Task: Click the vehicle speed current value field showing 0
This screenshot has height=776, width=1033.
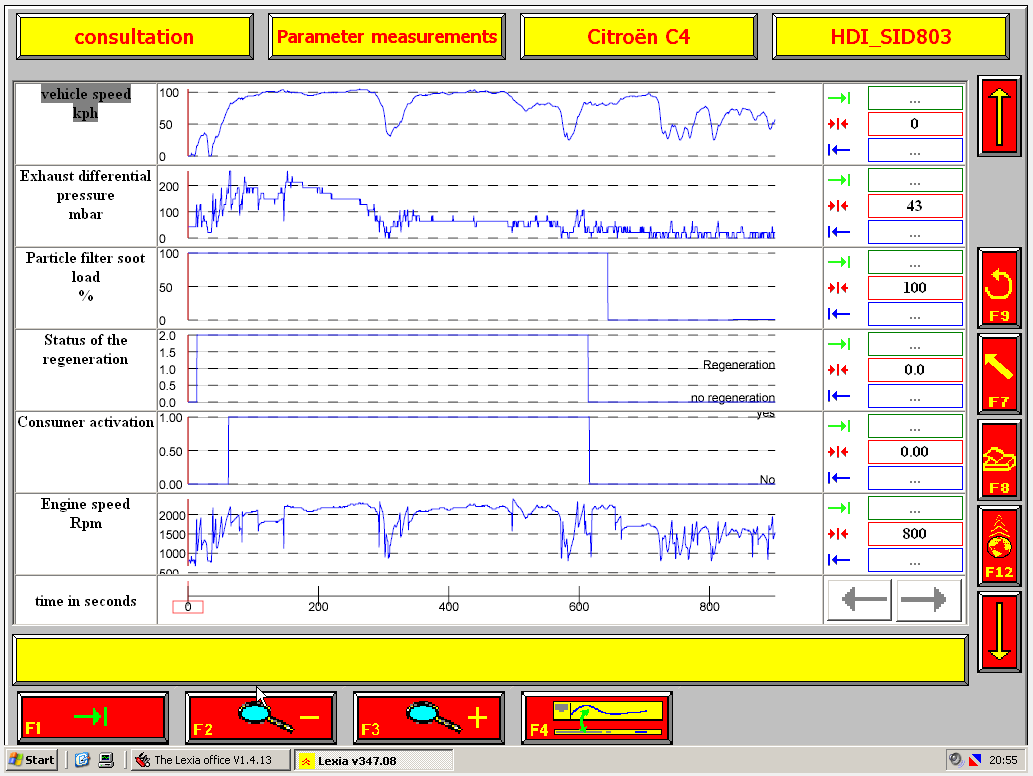Action: 914,124
